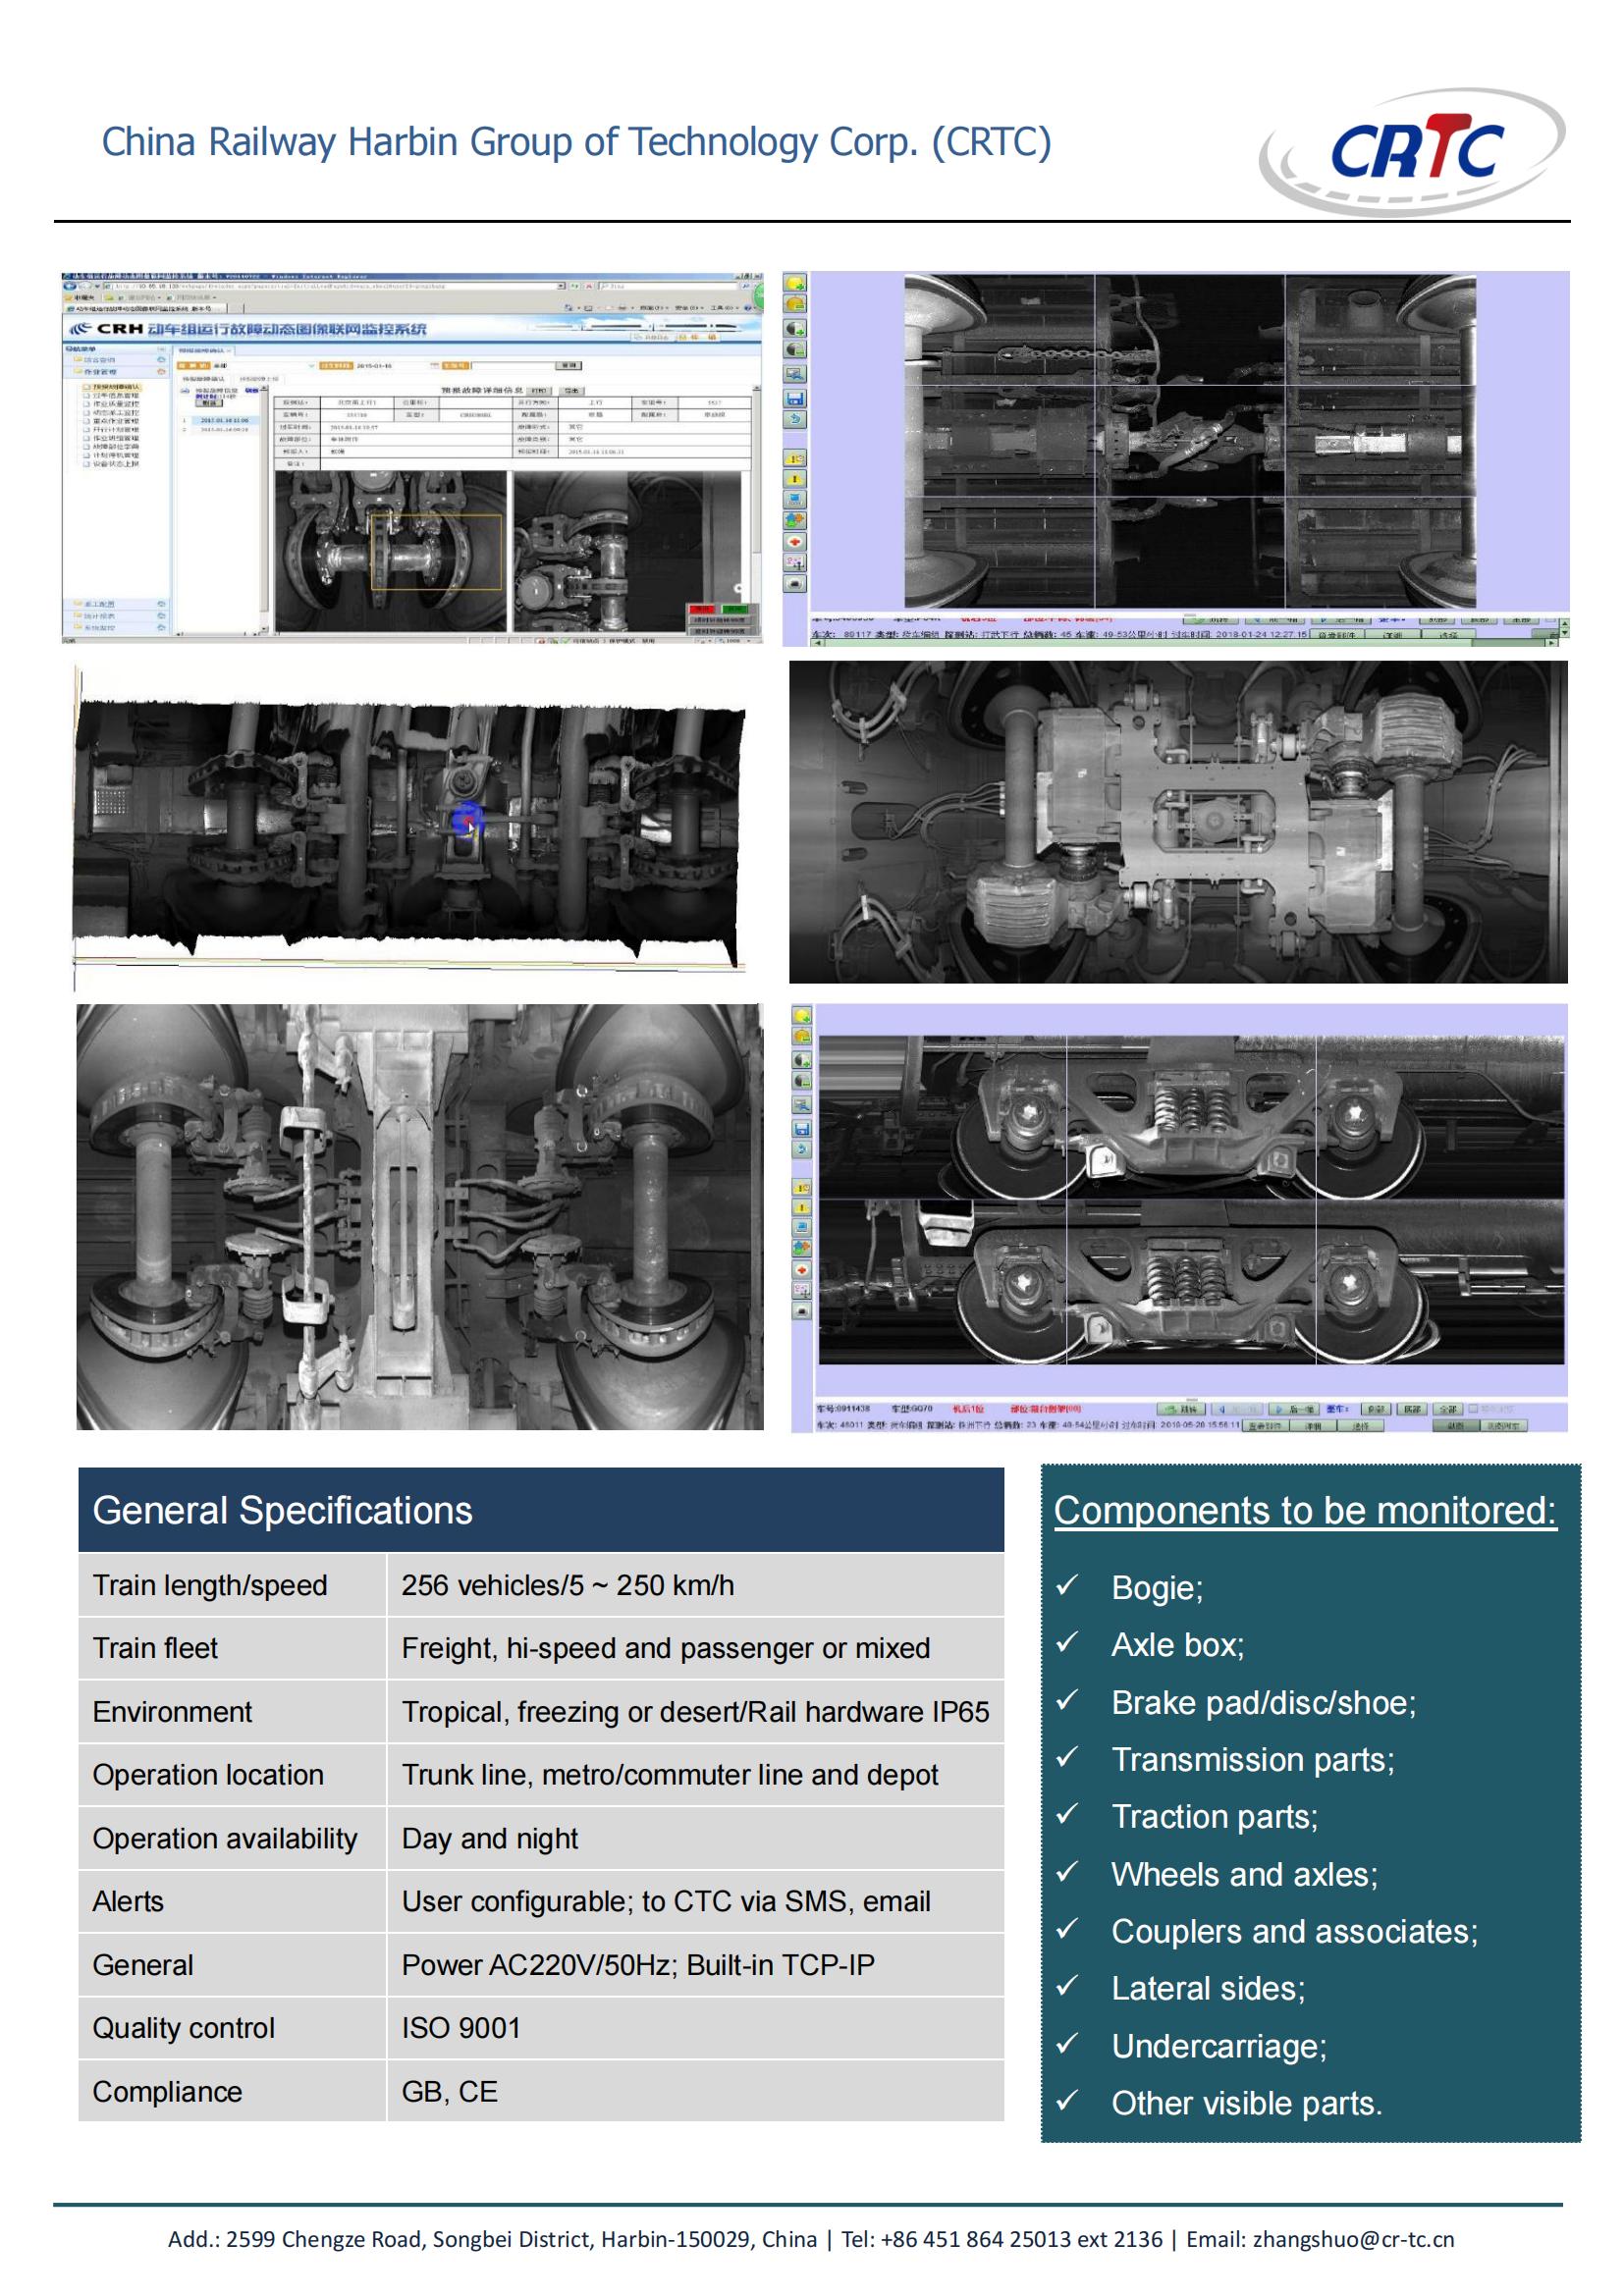
Task: Collapse second navigation section in CRH window
Action: 161,372
